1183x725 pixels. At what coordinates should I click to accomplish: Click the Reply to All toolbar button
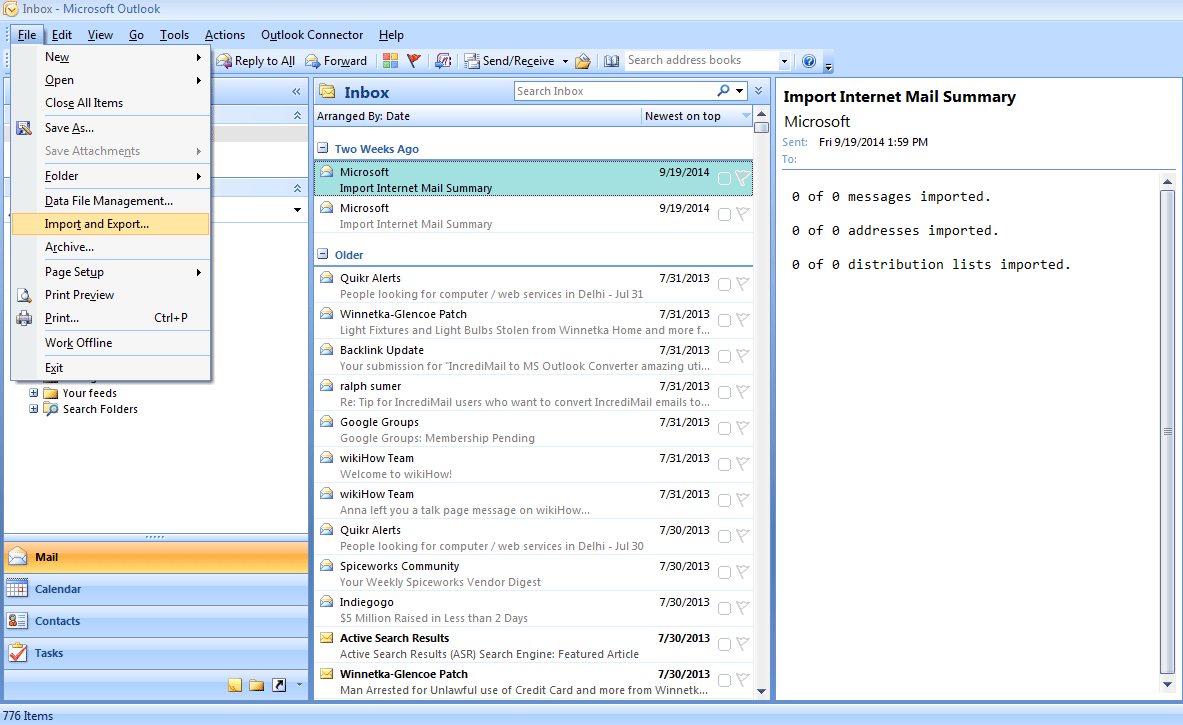click(x=256, y=61)
